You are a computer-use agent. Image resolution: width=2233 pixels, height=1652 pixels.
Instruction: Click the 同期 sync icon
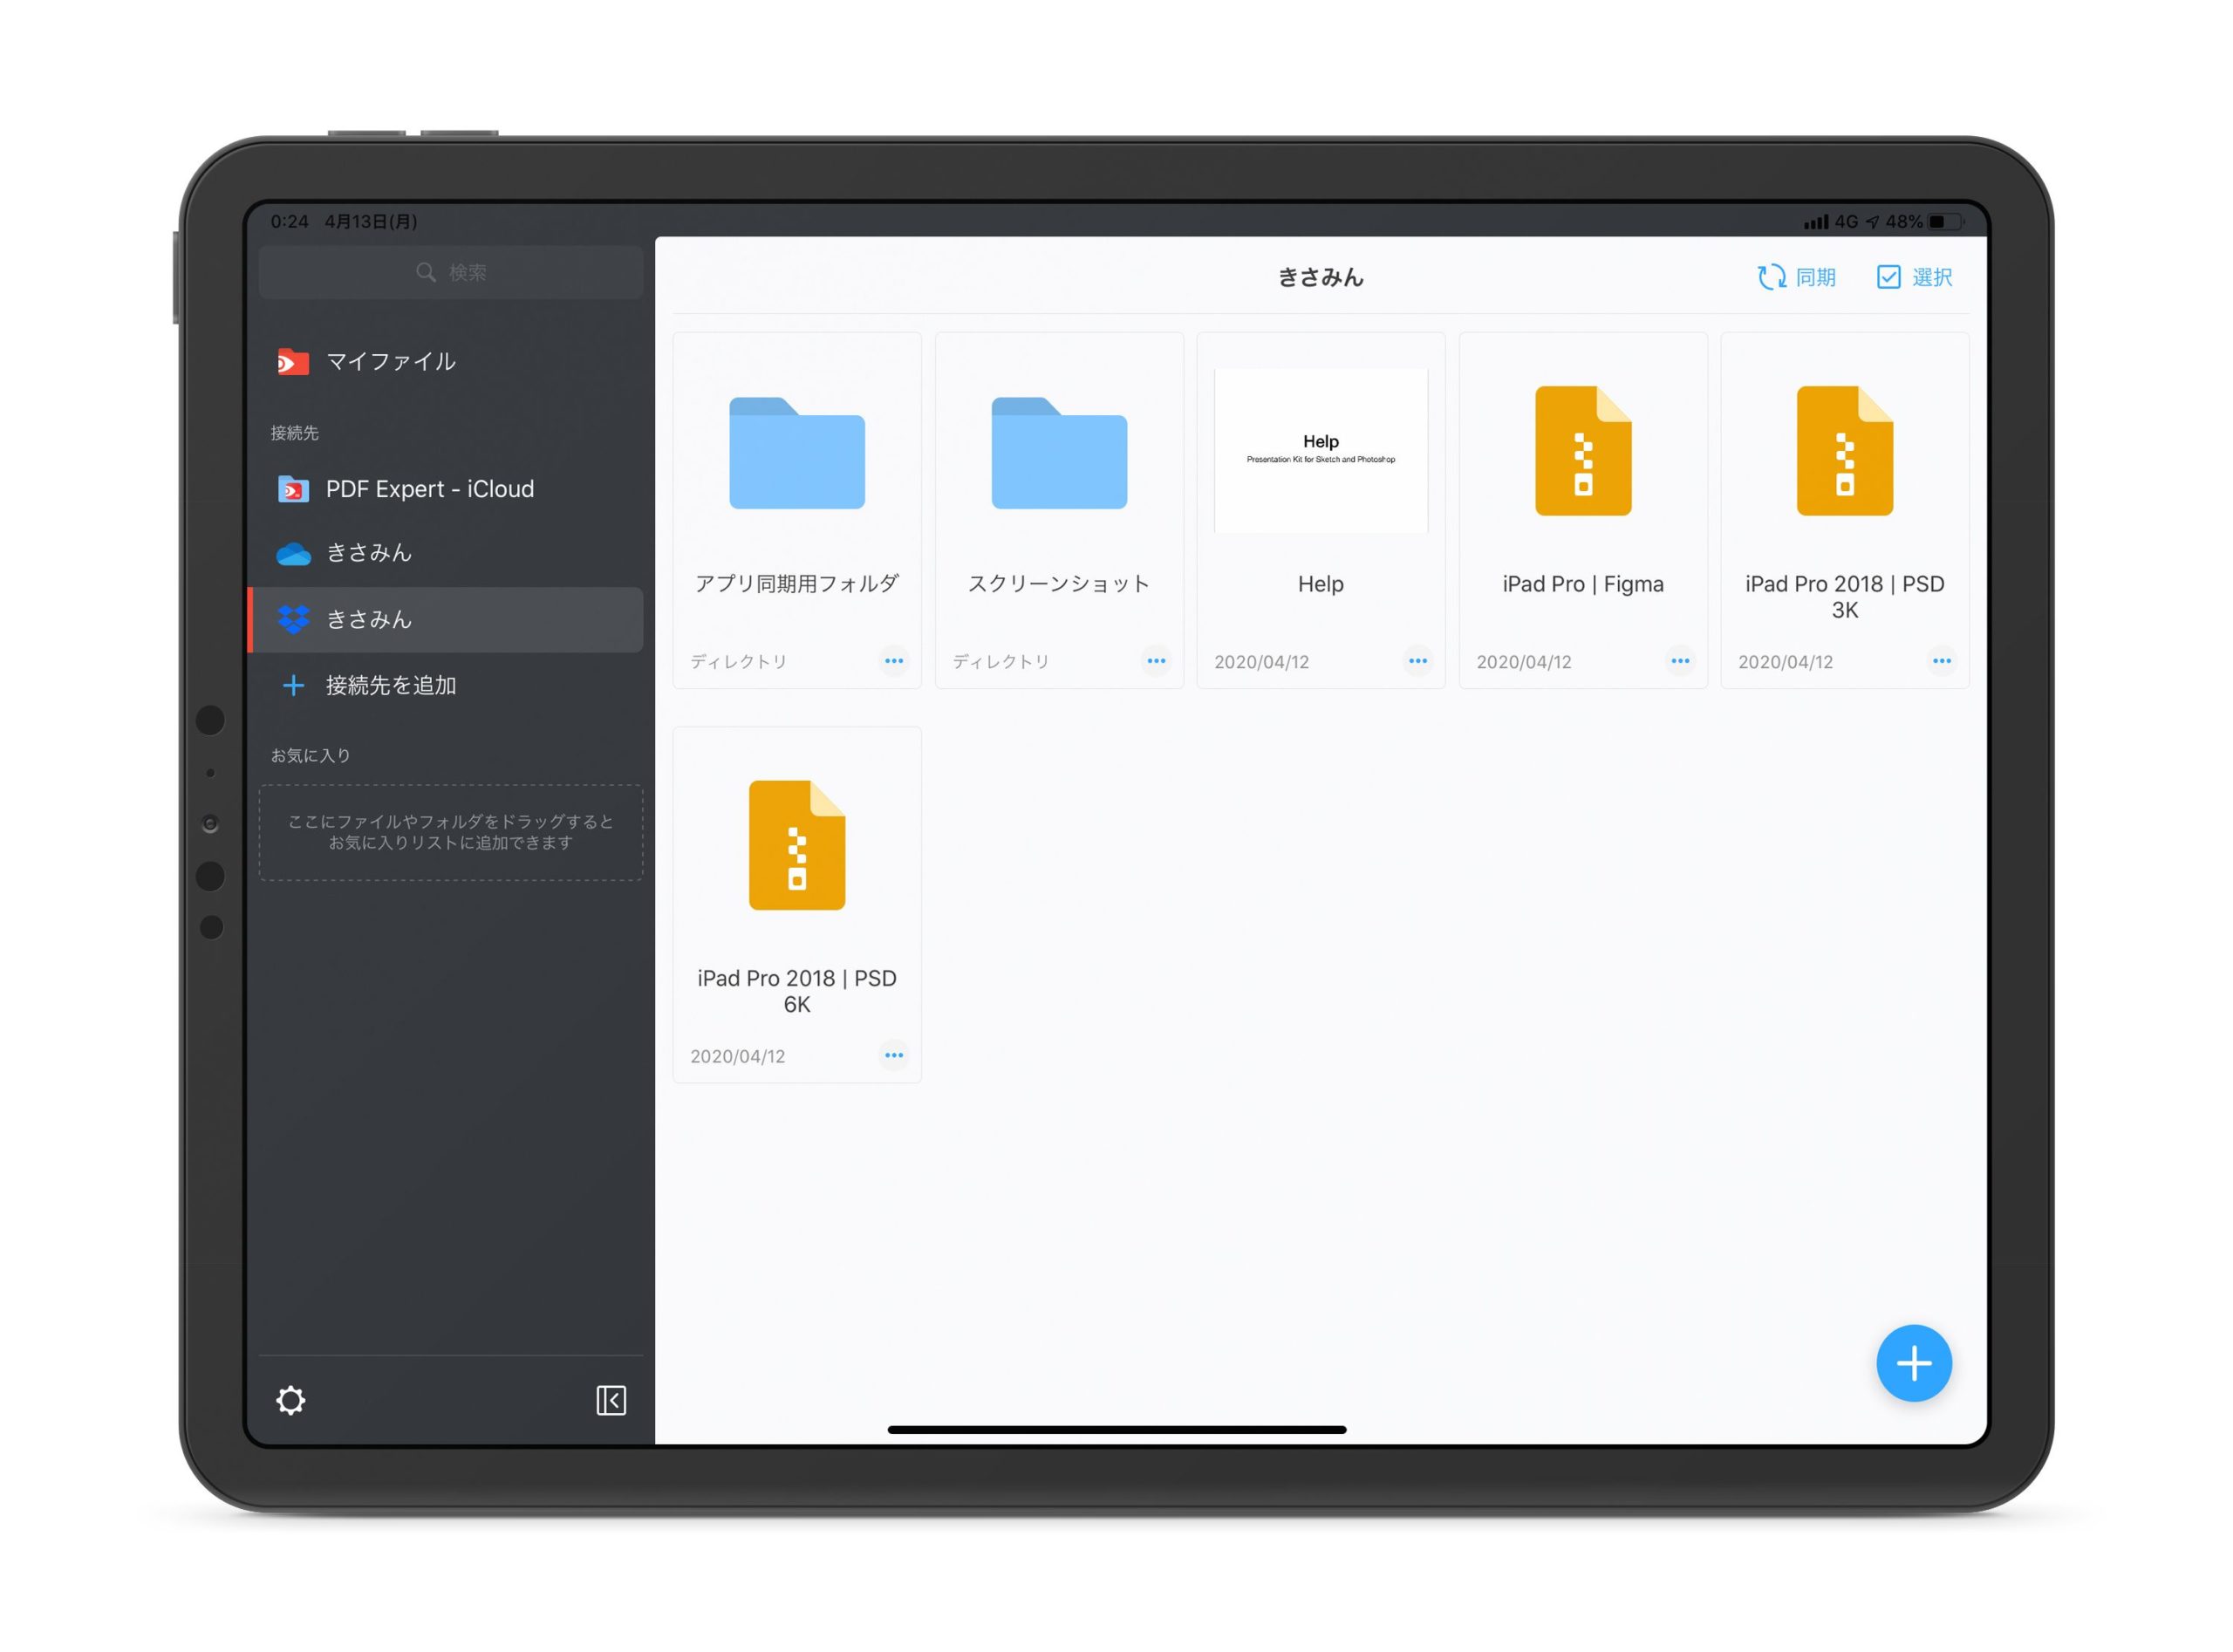(1771, 277)
